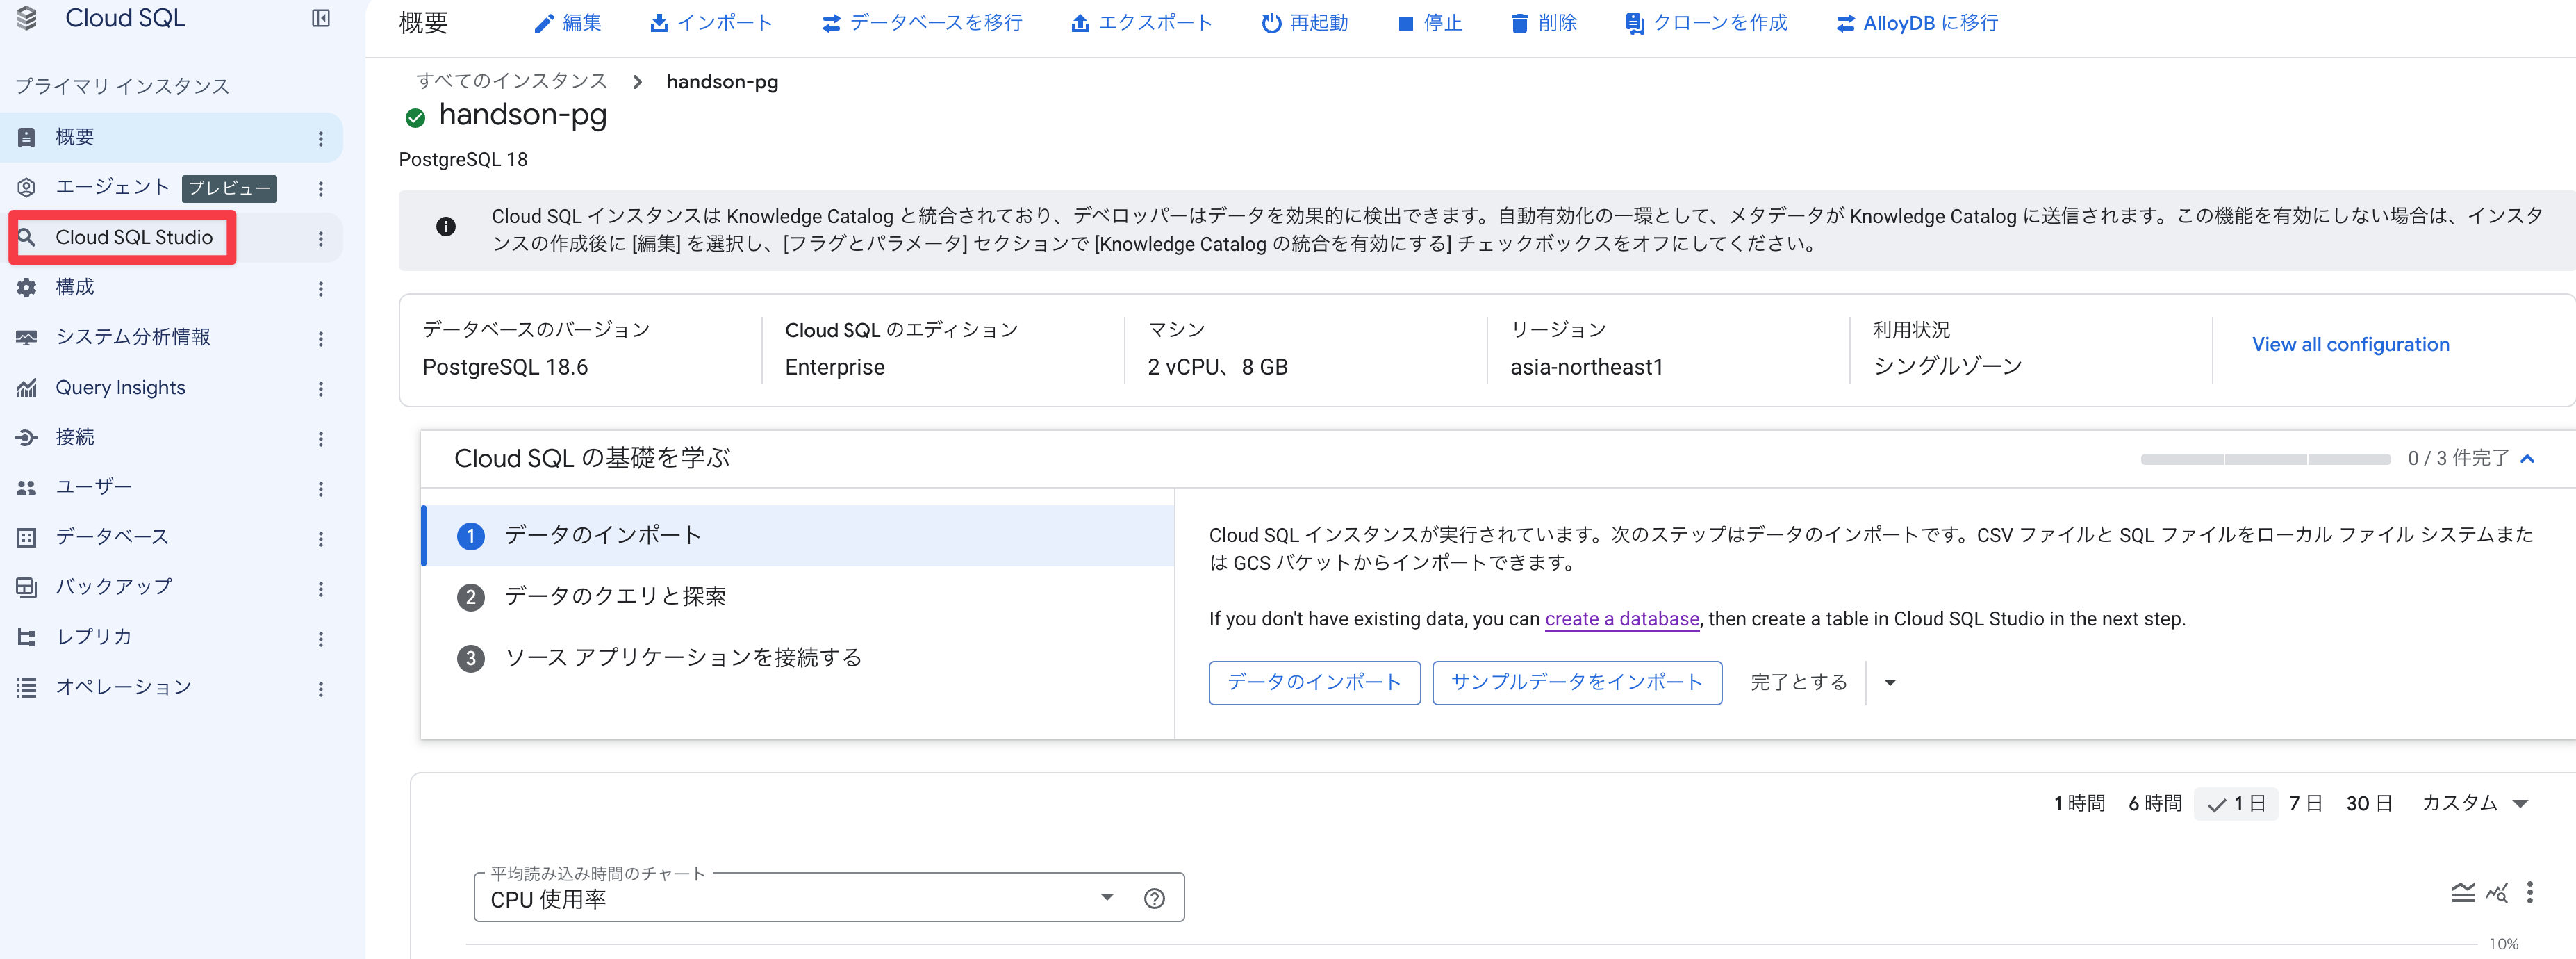Open the View all configuration link
The width and height of the screenshot is (2576, 959).
tap(2350, 344)
